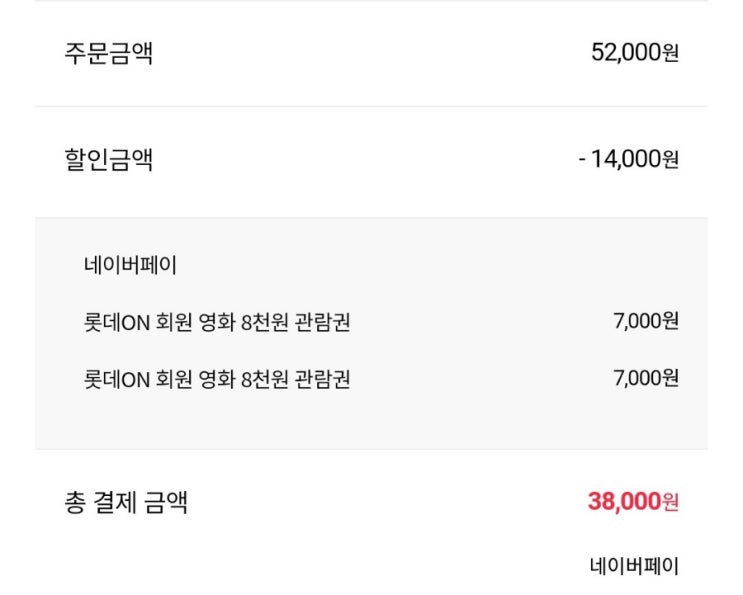This screenshot has width=743, height=595.
Task: Click the 네이버페이 heading in discount details
Action: pos(130,265)
